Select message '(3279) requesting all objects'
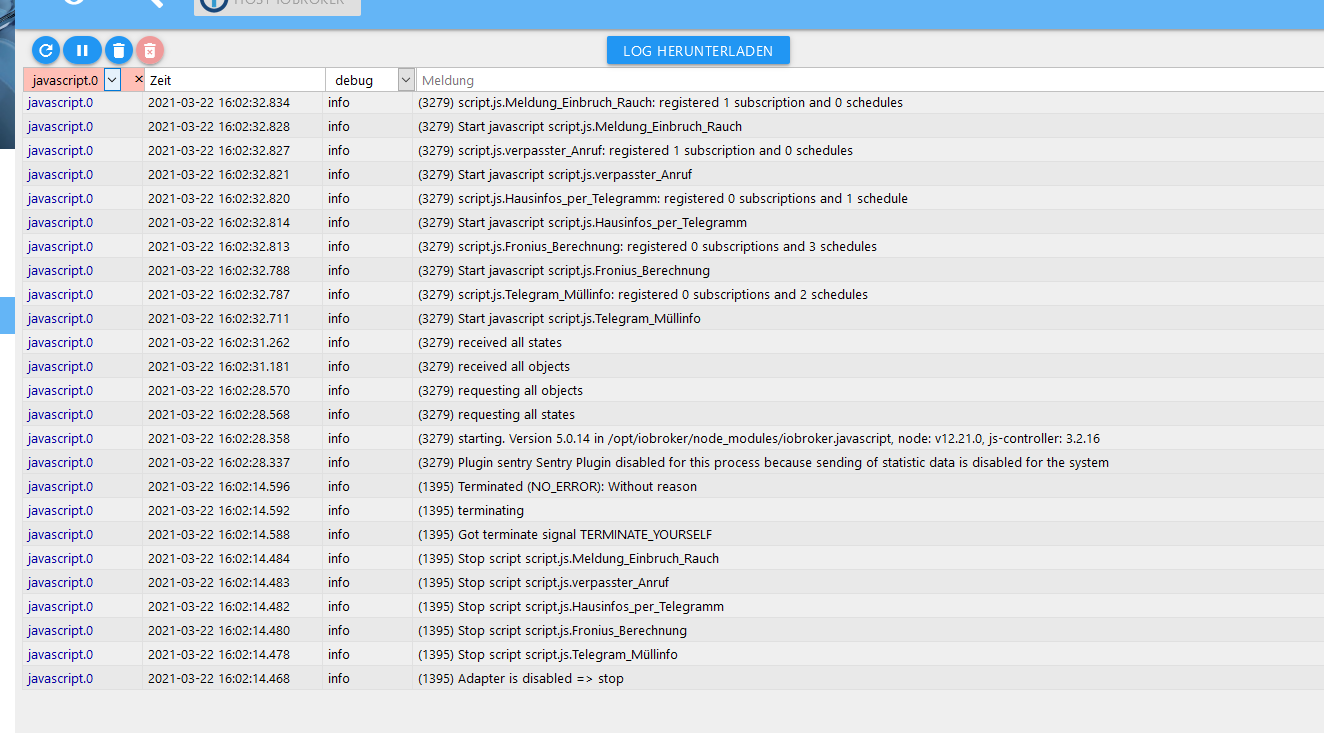This screenshot has width=1324, height=733. tap(500, 391)
